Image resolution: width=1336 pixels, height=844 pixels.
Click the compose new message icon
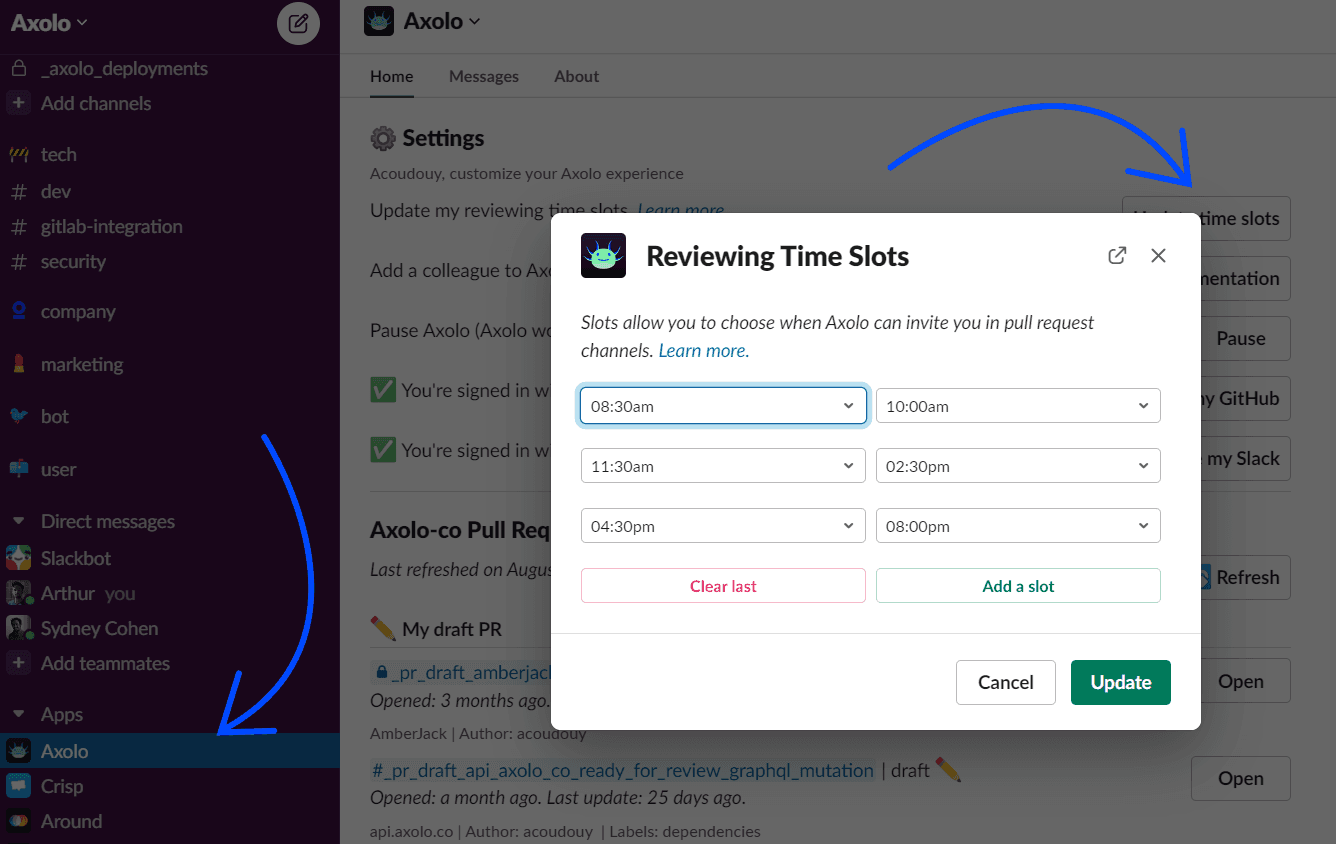tap(298, 24)
